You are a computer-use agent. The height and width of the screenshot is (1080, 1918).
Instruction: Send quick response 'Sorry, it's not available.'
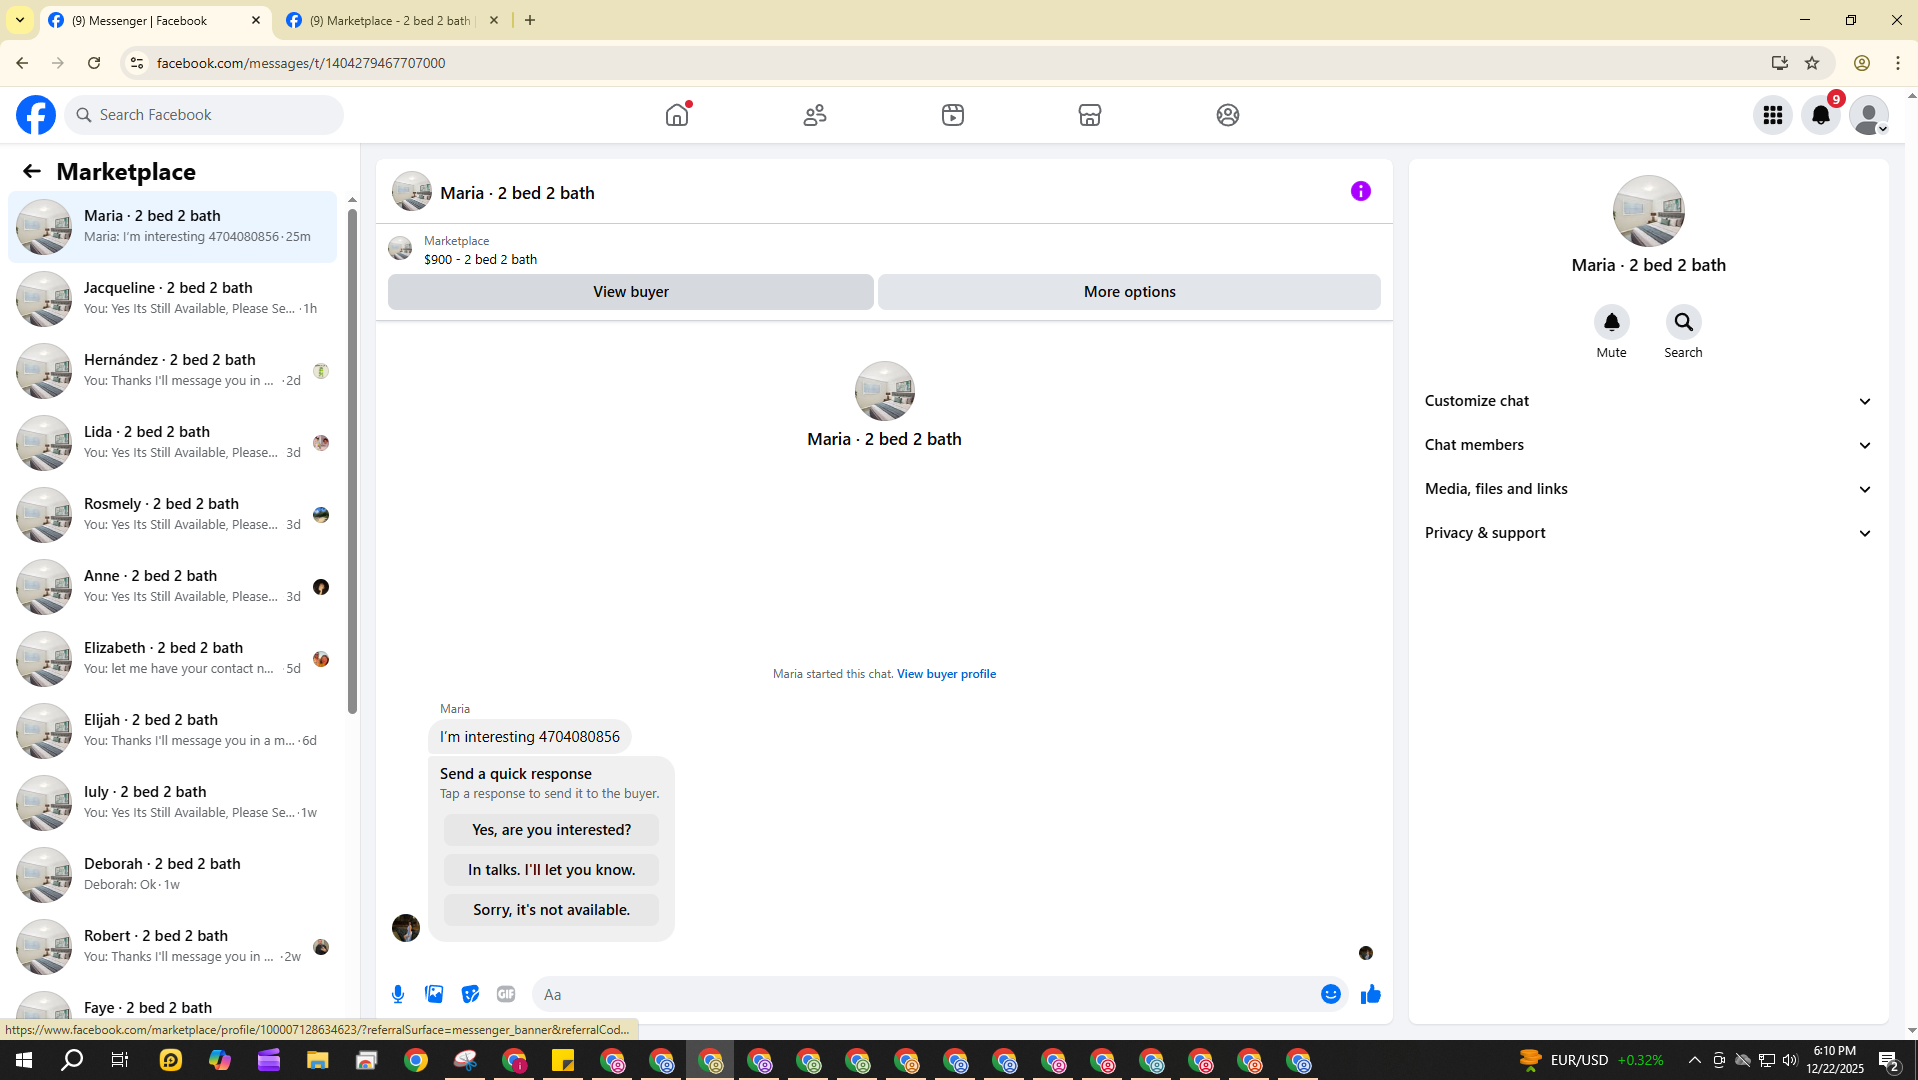(x=552, y=910)
